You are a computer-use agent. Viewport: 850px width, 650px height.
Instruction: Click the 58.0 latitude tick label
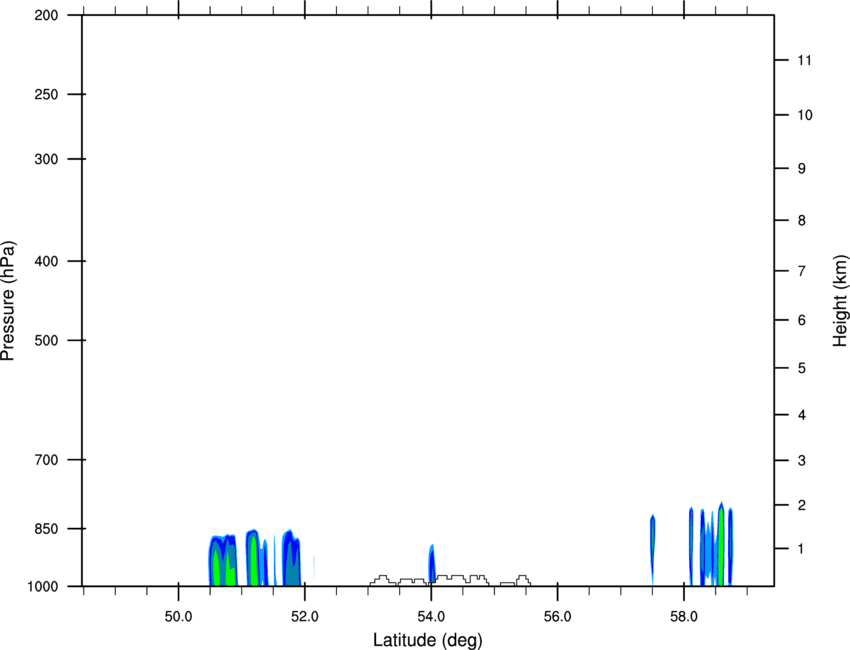tap(684, 617)
